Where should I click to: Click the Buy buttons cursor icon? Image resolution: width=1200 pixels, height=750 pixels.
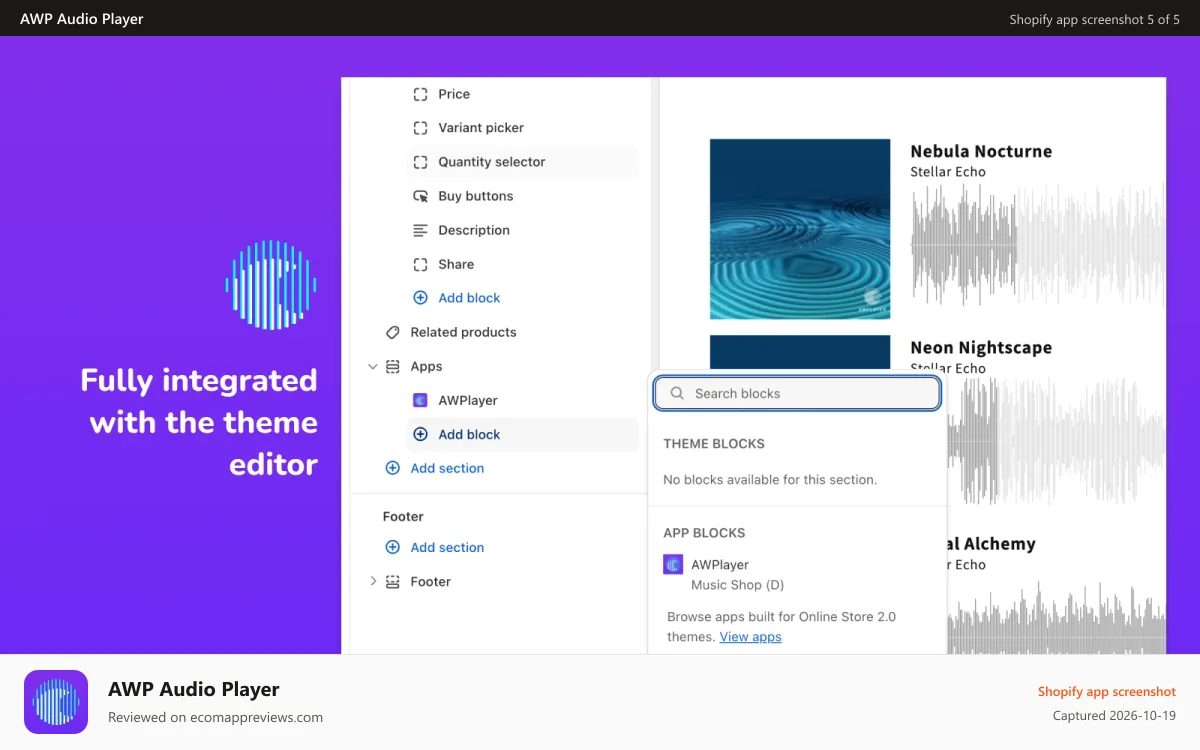[x=420, y=196]
